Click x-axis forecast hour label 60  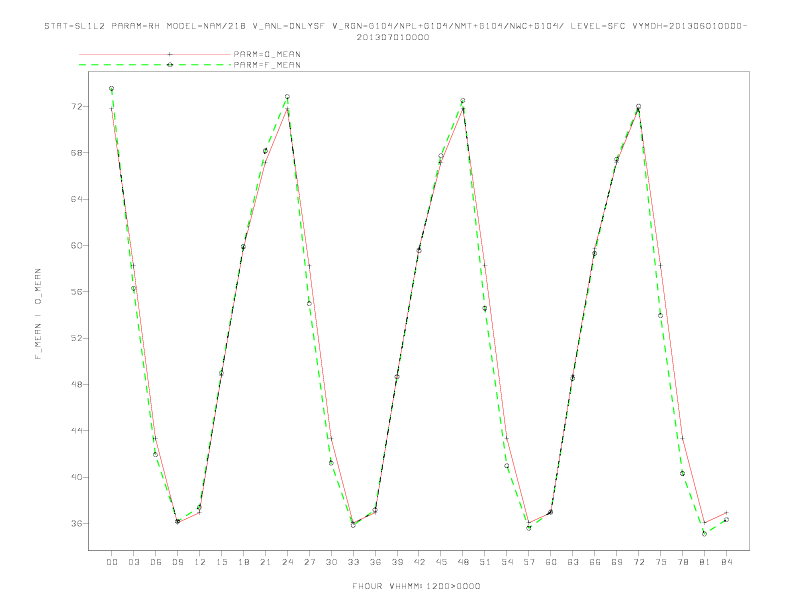pos(551,562)
